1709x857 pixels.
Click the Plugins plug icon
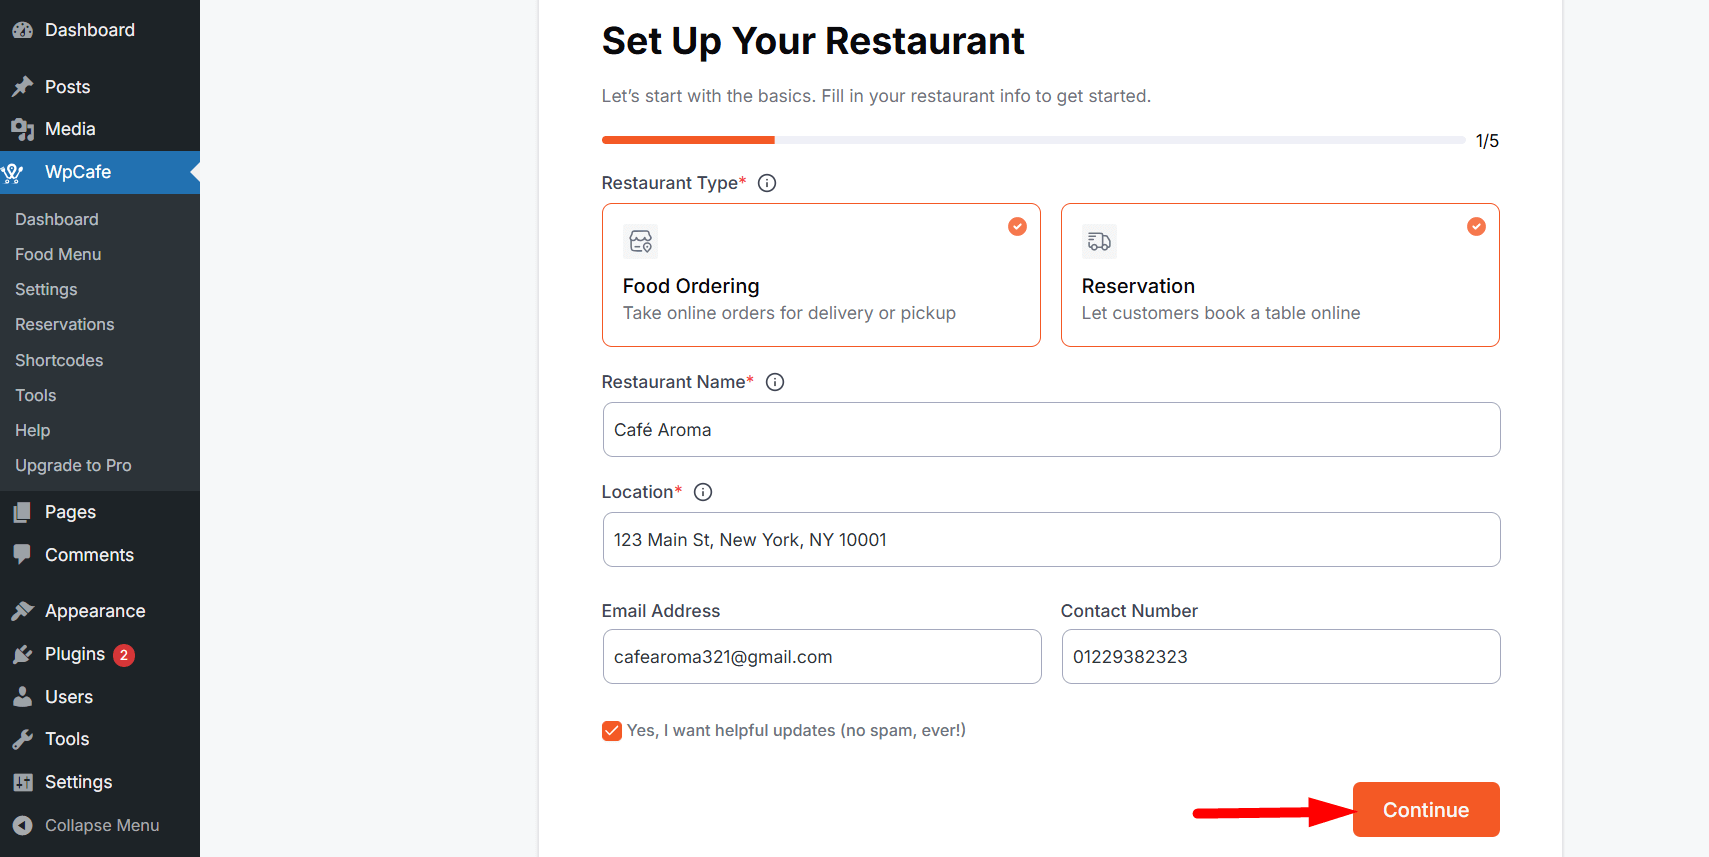[23, 655]
